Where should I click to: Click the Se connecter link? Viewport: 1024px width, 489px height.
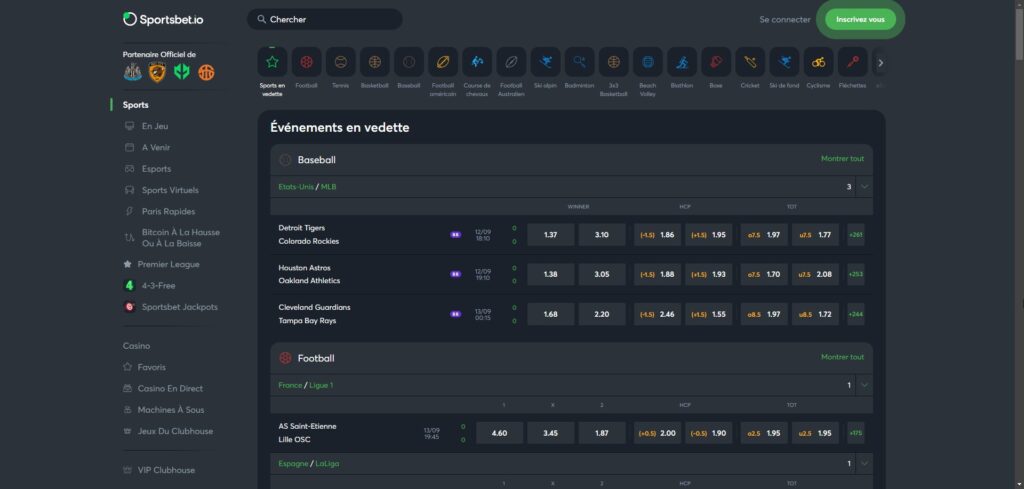pyautogui.click(x=785, y=19)
